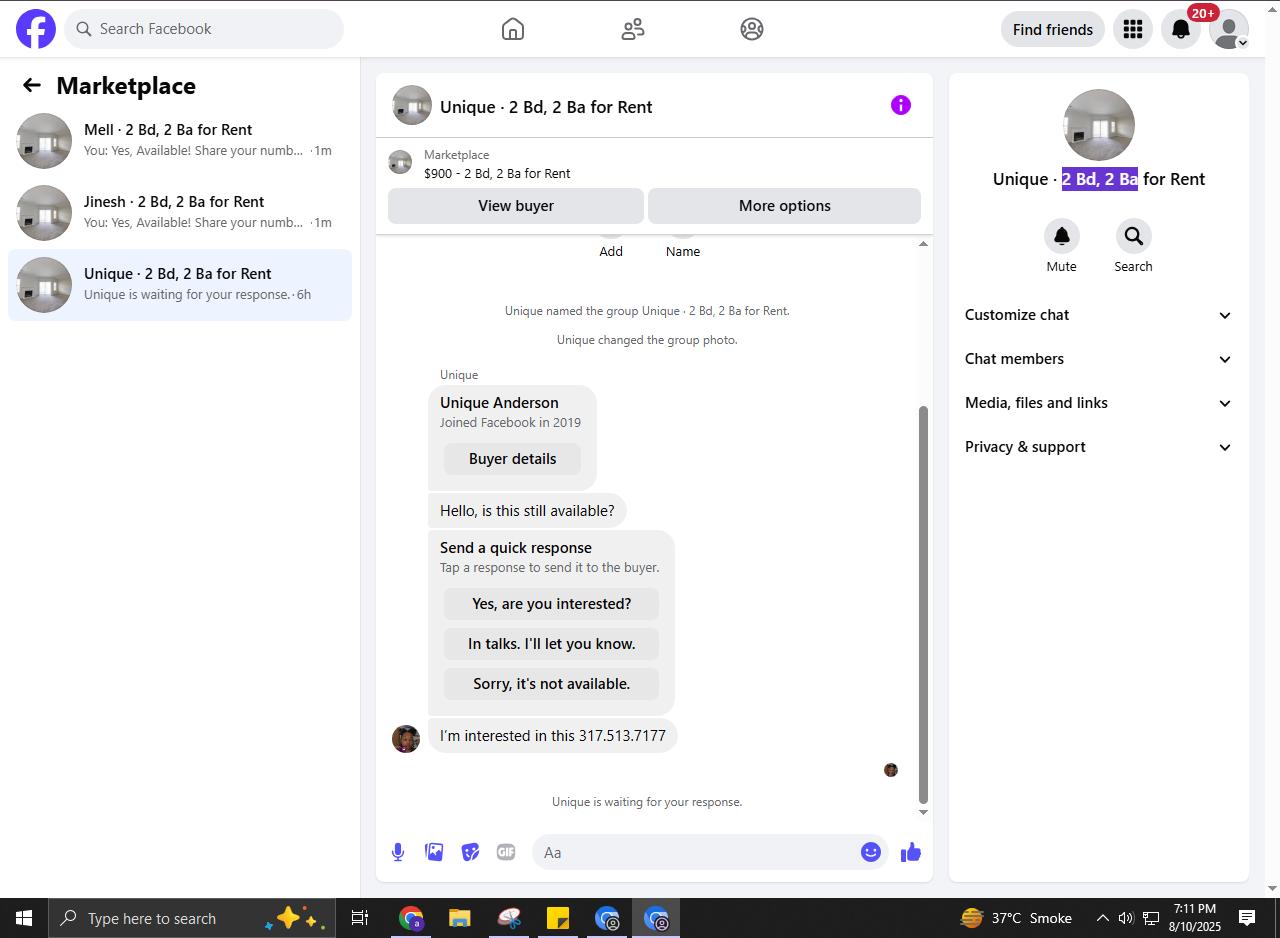
Task: Open the Windows notification center icon
Action: pos(1247,918)
